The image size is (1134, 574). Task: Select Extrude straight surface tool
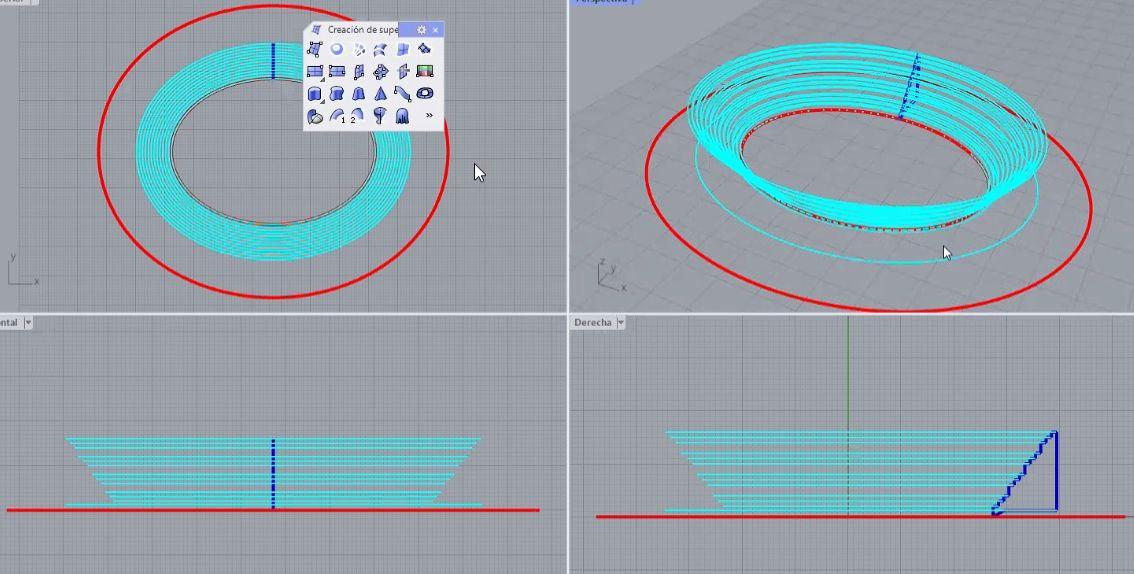pos(315,94)
